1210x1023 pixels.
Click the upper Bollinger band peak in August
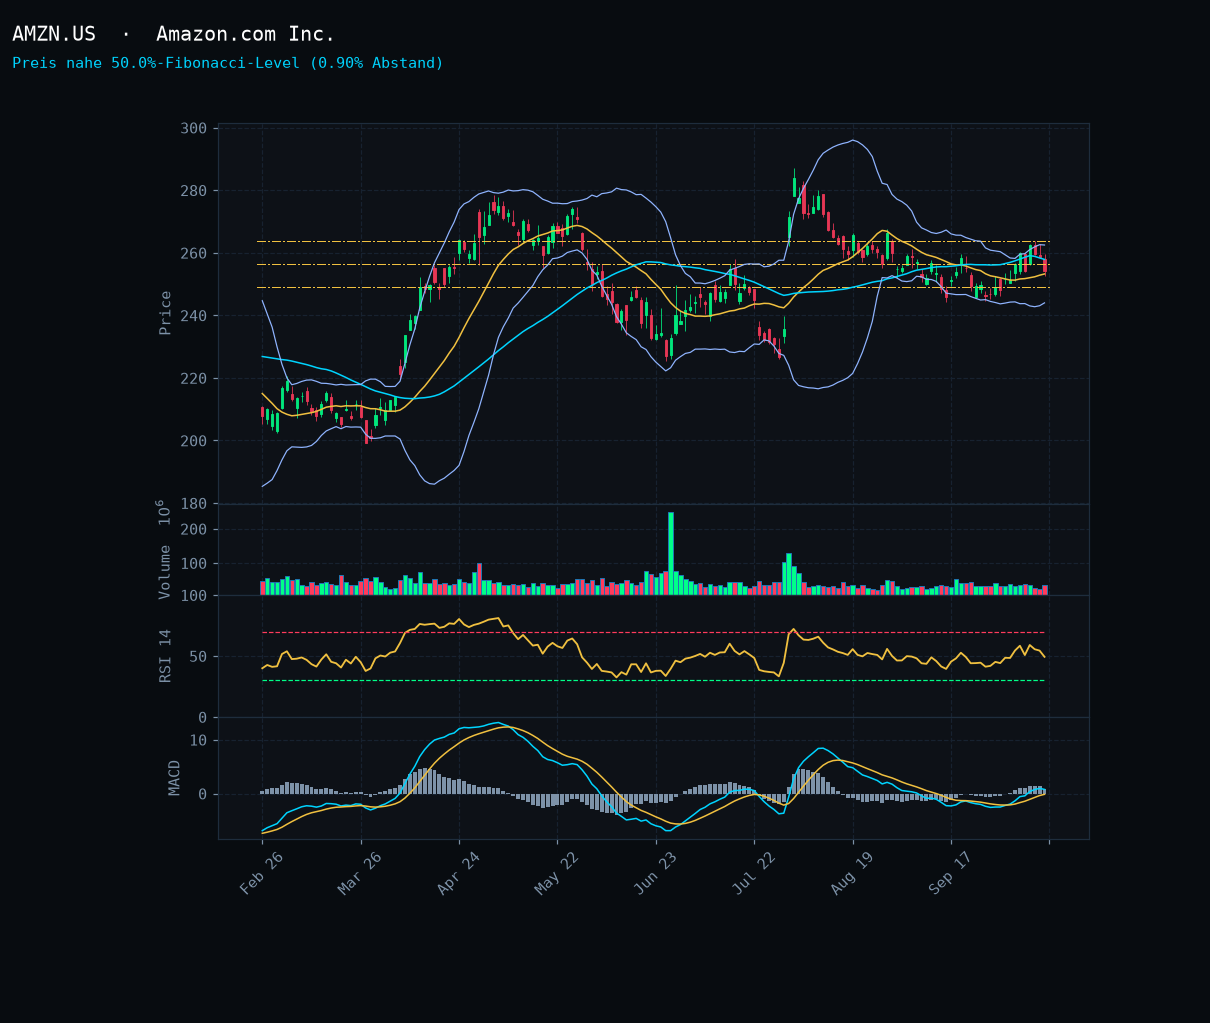853,140
